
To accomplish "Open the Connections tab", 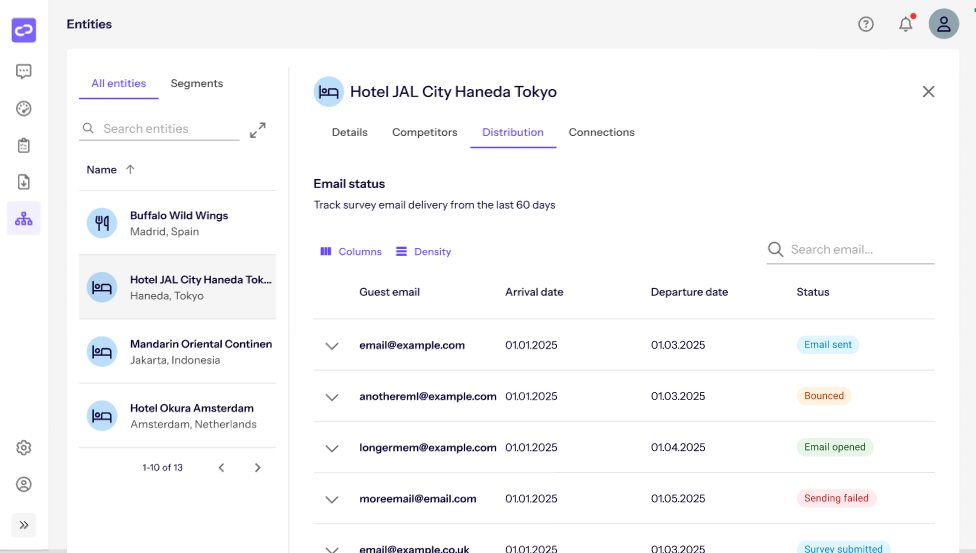I will (601, 132).
